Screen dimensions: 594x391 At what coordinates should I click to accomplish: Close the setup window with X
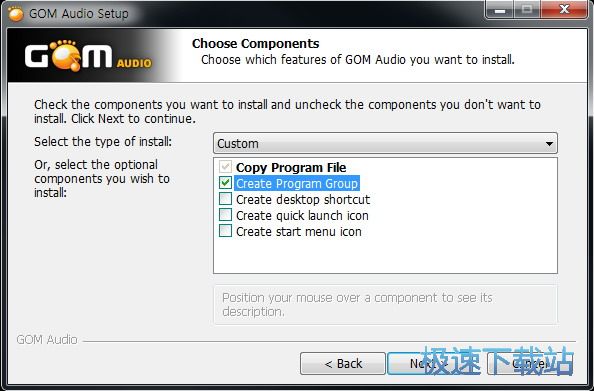pos(564,9)
